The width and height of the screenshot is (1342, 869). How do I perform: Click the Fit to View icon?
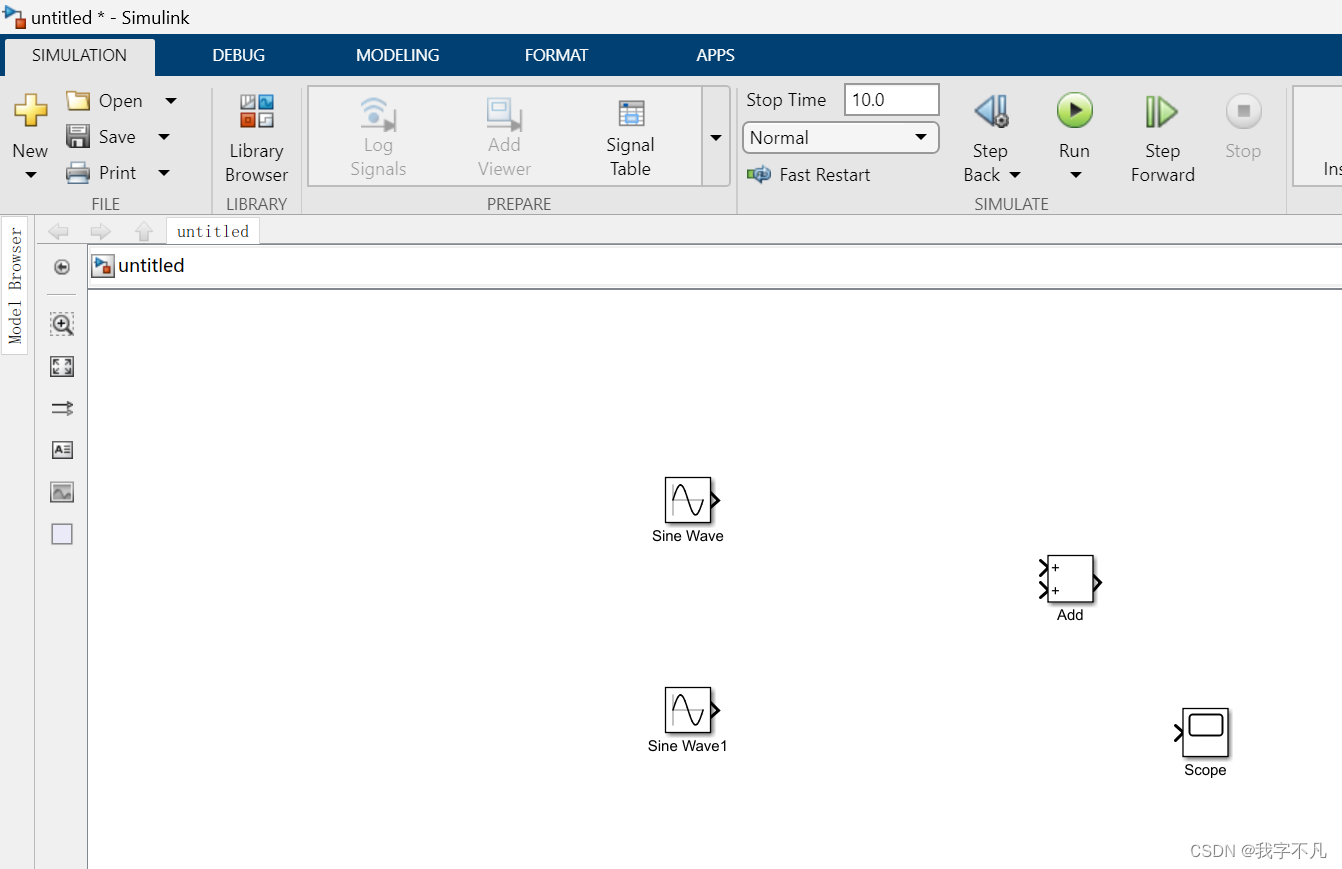pyautogui.click(x=62, y=366)
